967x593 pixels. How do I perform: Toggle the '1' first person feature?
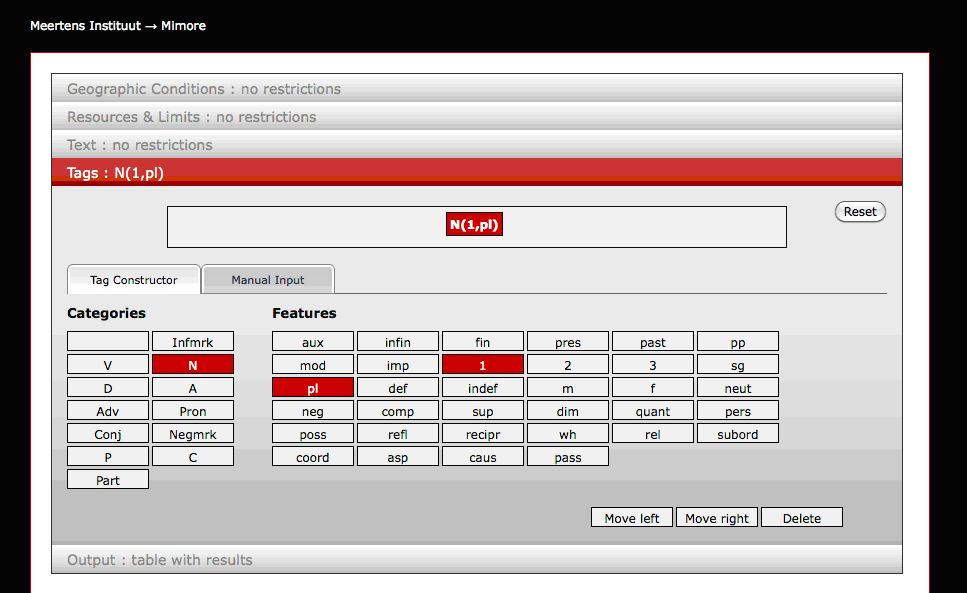pos(483,365)
